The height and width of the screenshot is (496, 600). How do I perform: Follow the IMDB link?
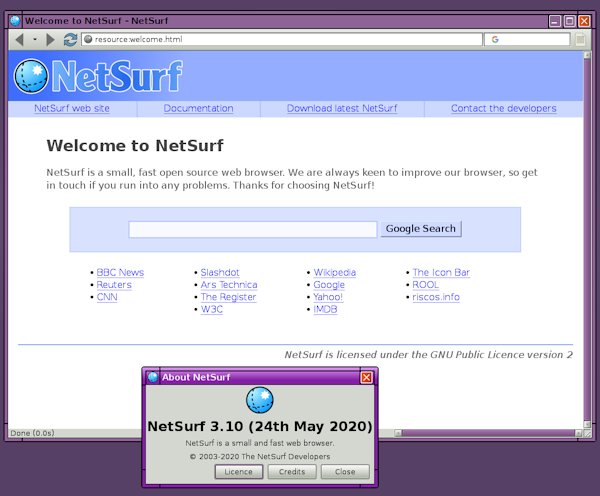coord(325,309)
